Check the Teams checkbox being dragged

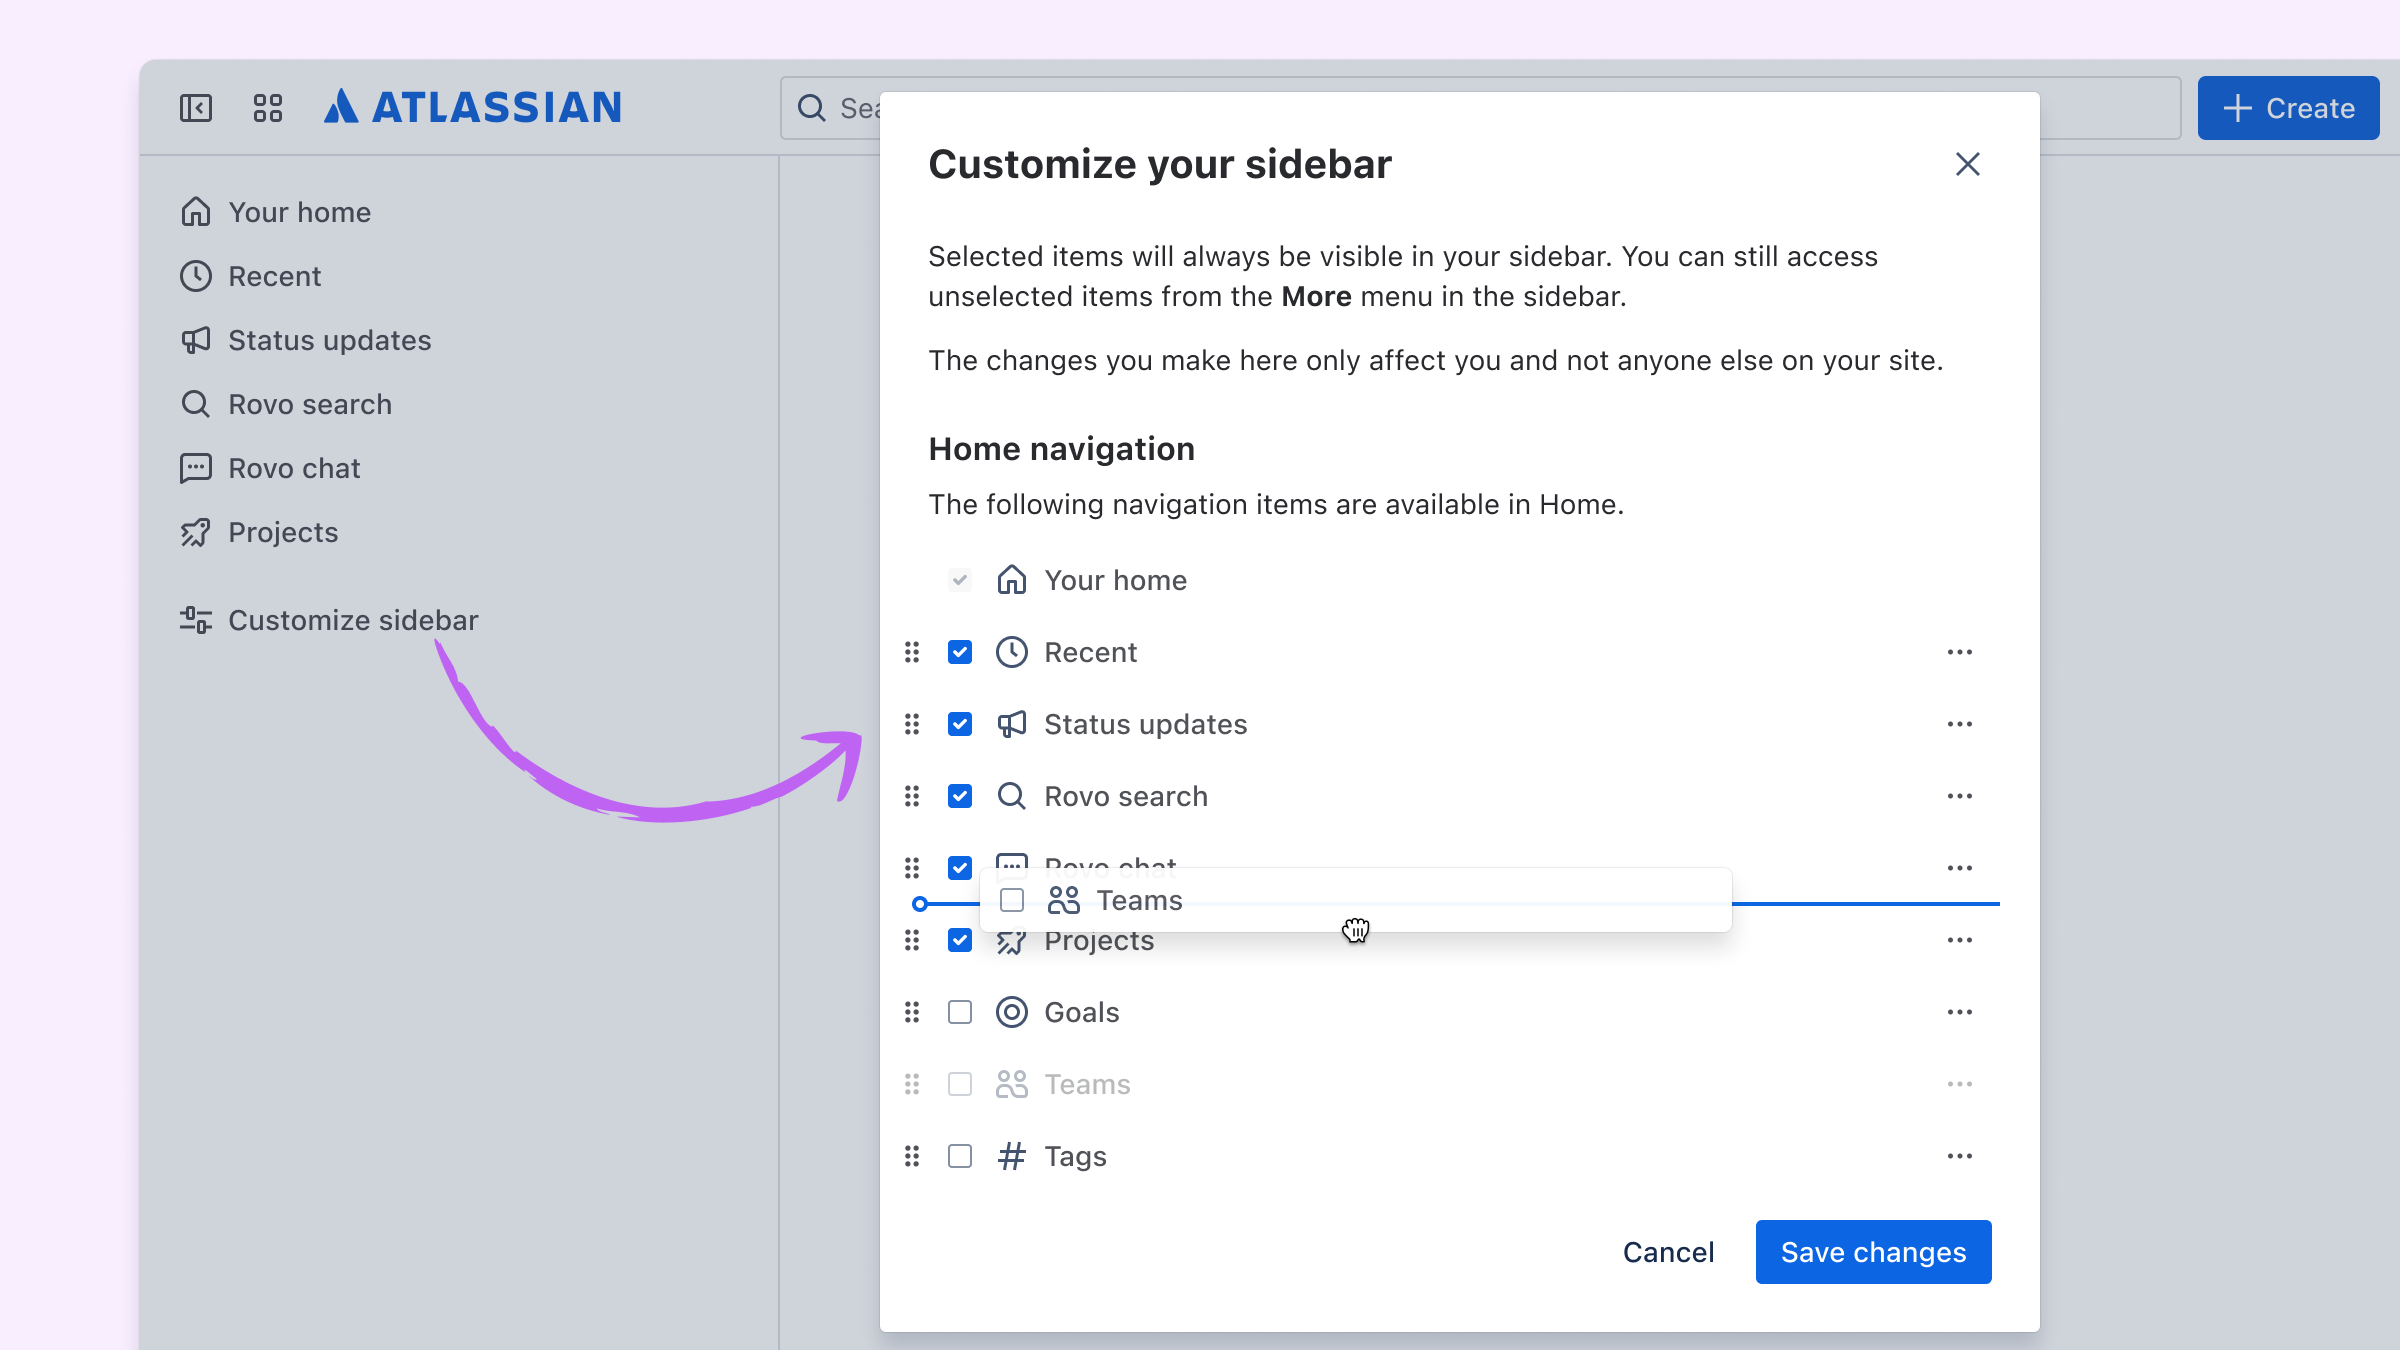[1012, 900]
